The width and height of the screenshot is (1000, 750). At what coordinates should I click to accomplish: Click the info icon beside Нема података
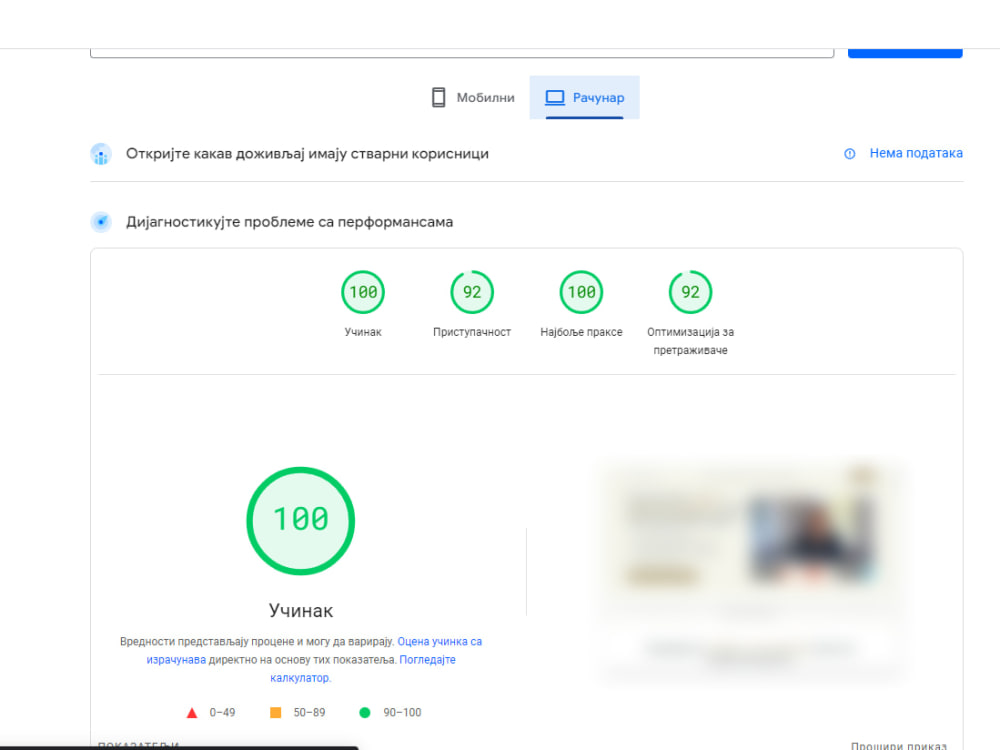click(849, 154)
